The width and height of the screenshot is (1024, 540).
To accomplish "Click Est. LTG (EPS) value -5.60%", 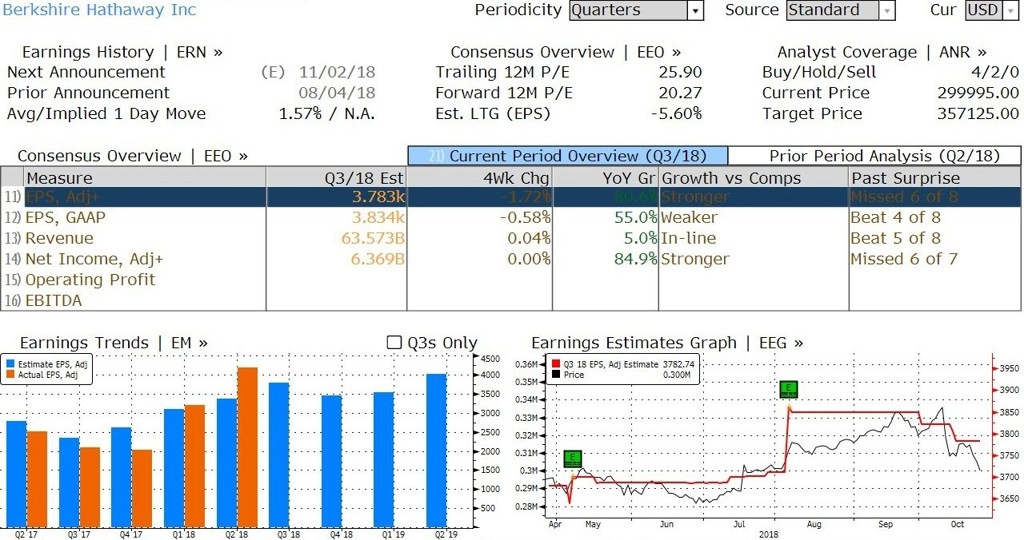I will [x=676, y=114].
